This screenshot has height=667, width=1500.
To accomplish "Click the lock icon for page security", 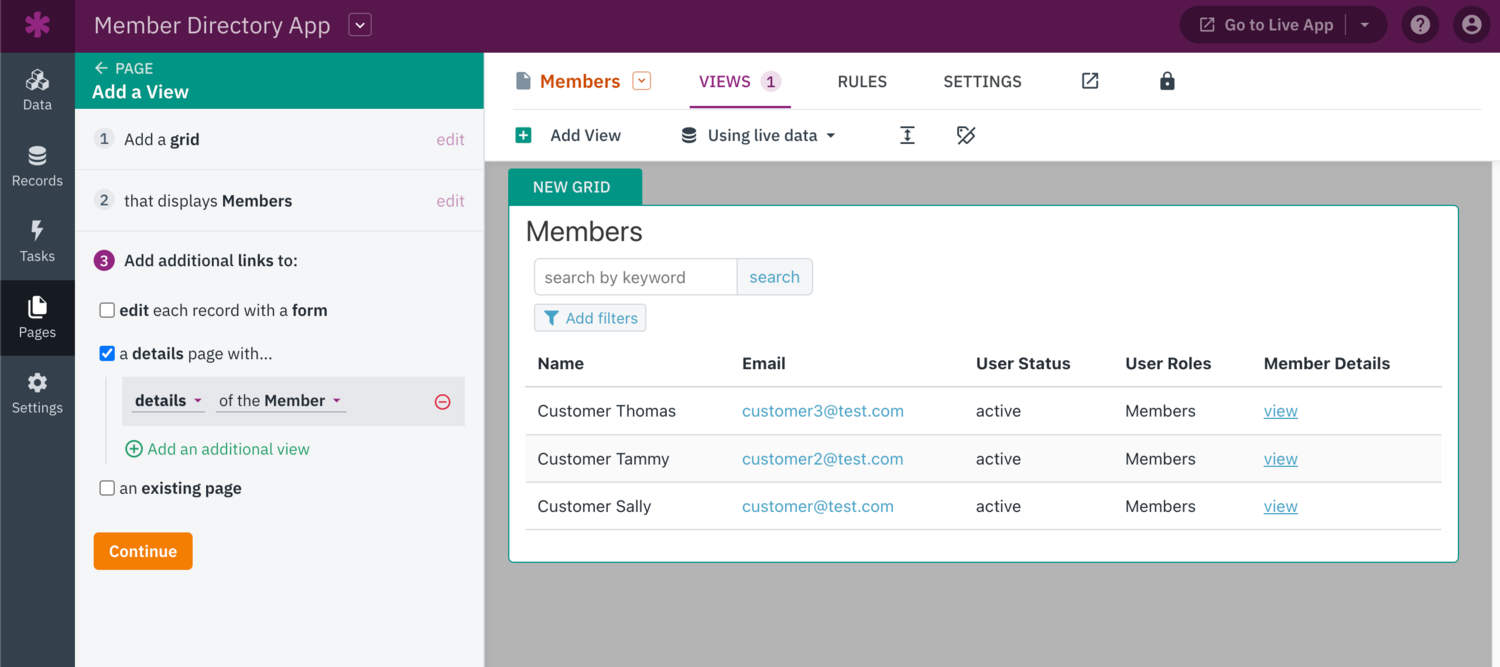I will click(x=1167, y=81).
